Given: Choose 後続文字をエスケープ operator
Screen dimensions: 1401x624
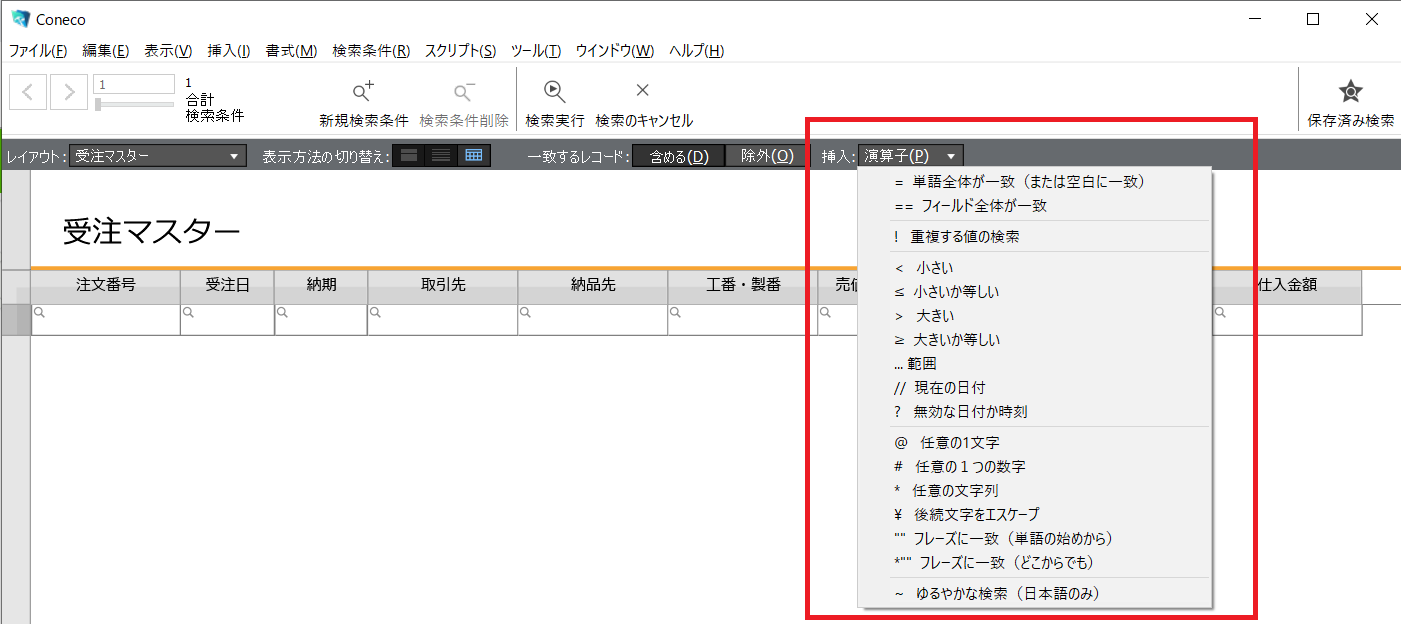Looking at the screenshot, I should [1035, 515].
